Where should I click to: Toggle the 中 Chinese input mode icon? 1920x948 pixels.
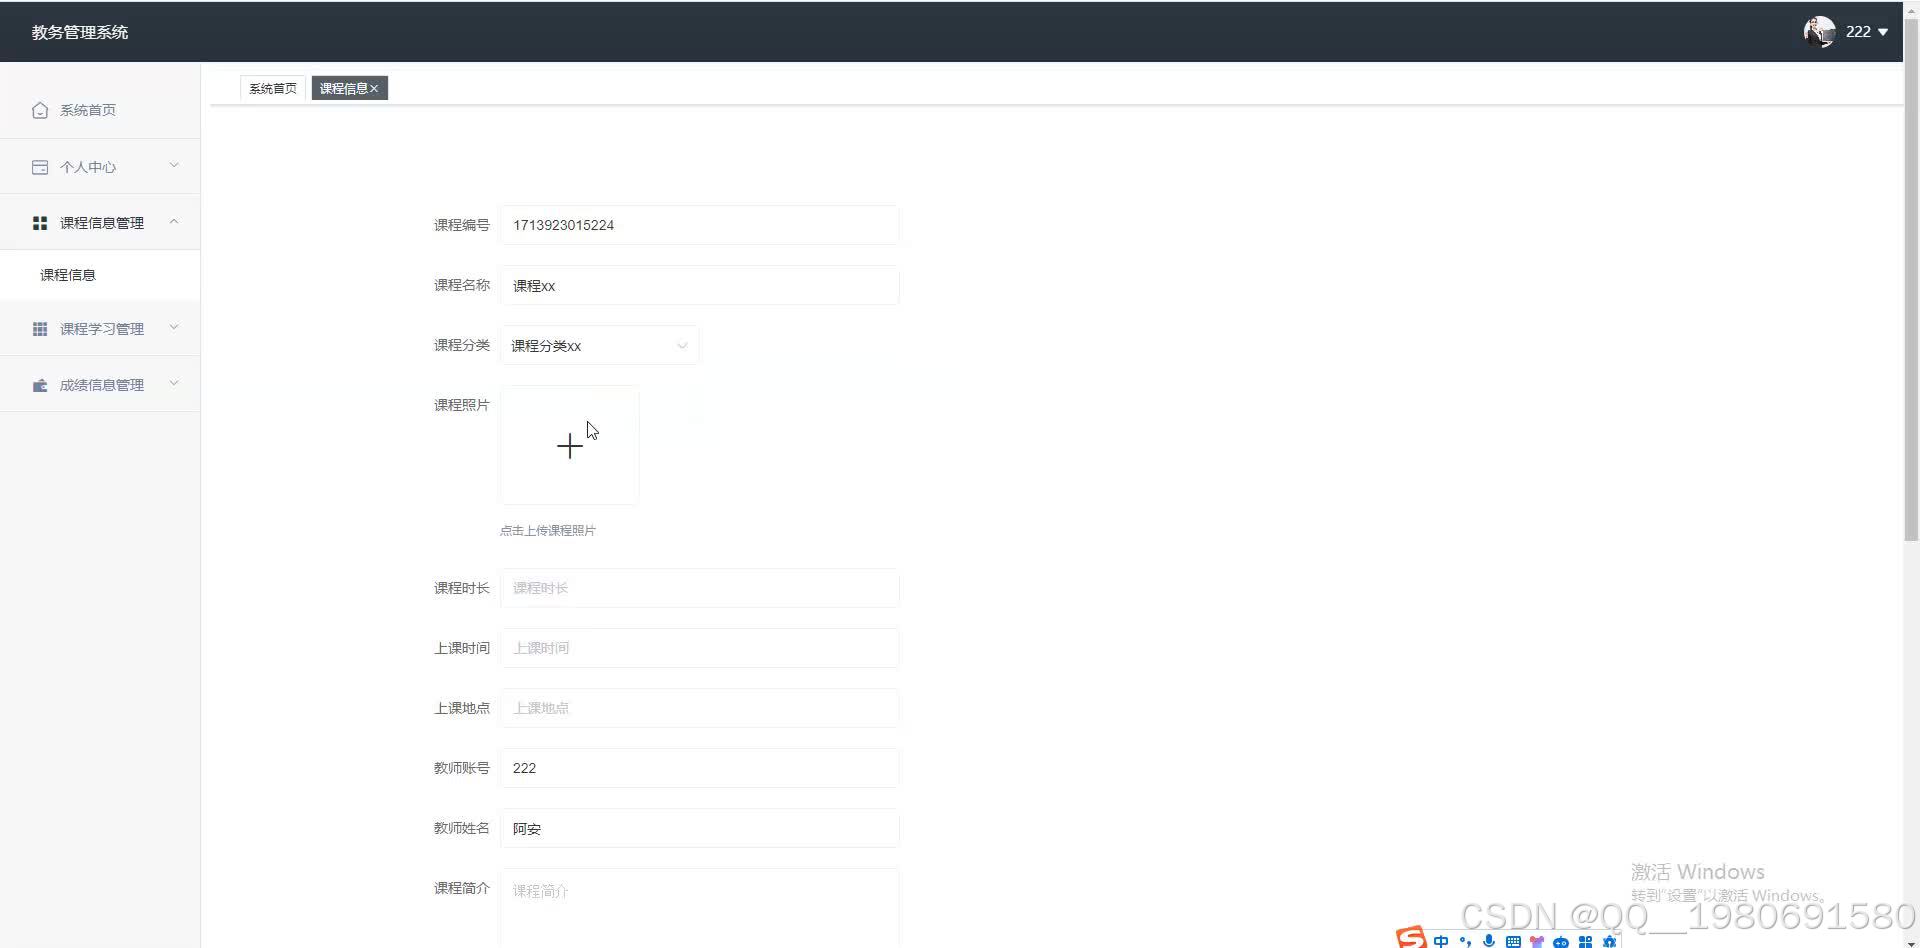coord(1441,941)
